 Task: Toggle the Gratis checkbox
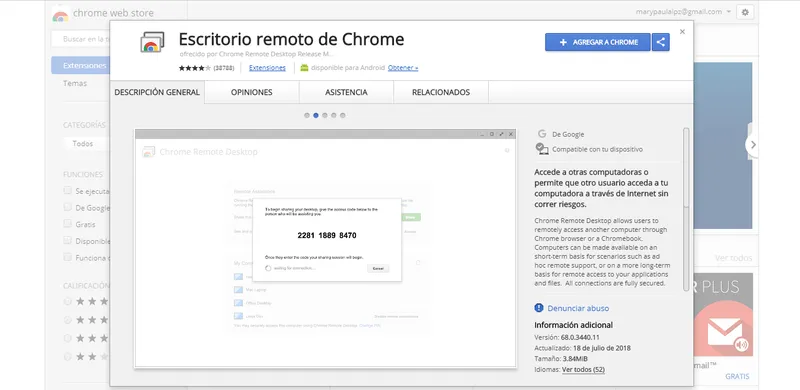pyautogui.click(x=67, y=224)
